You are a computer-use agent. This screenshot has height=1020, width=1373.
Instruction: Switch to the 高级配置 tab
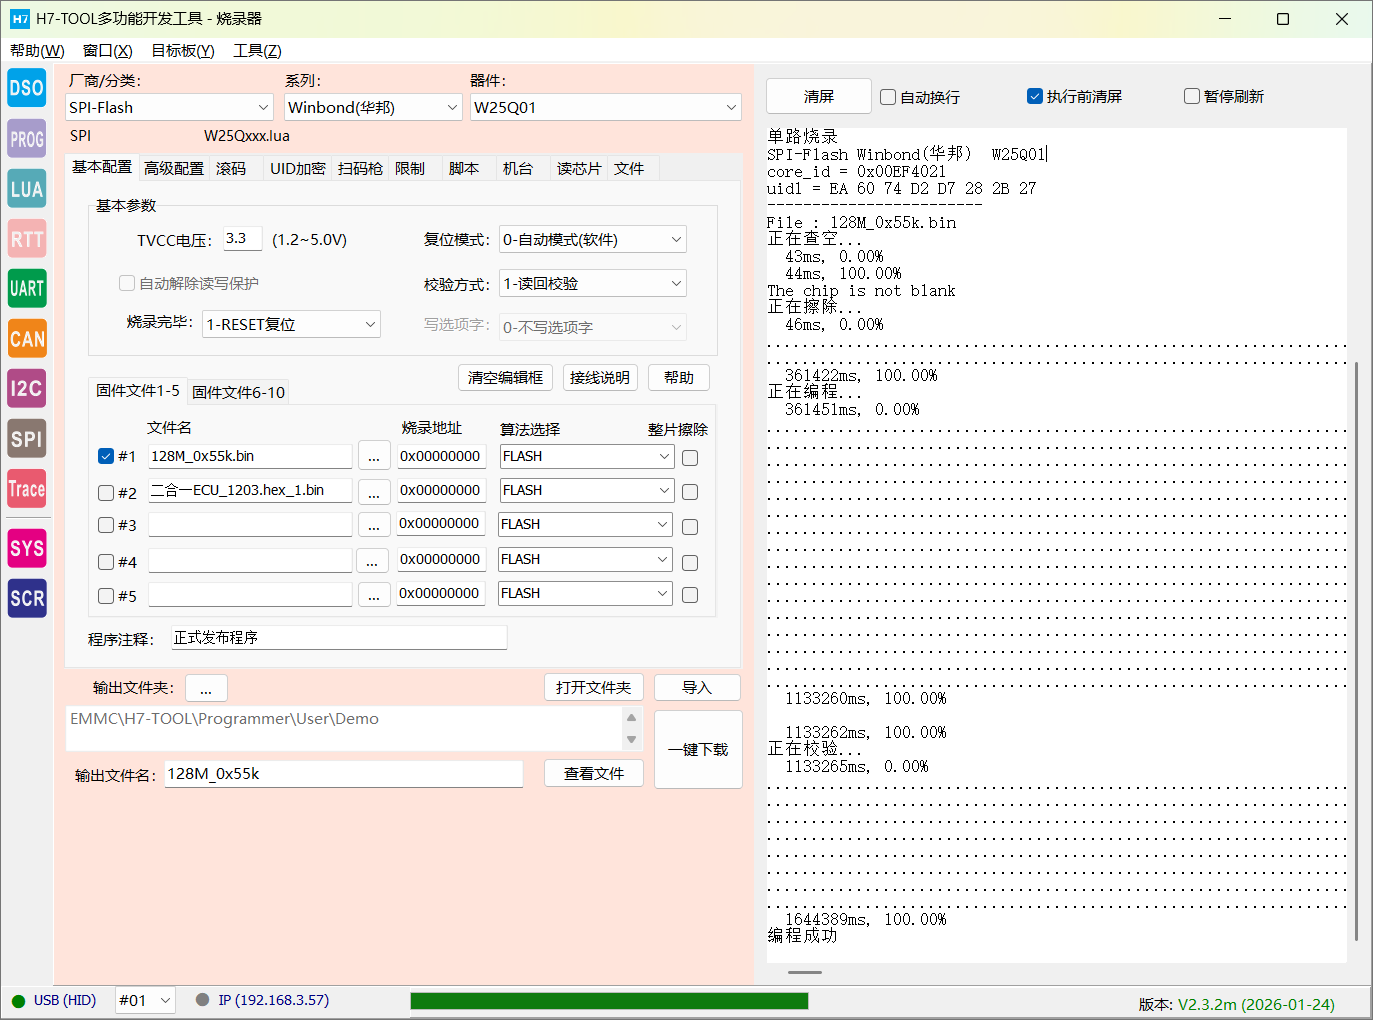pyautogui.click(x=173, y=169)
